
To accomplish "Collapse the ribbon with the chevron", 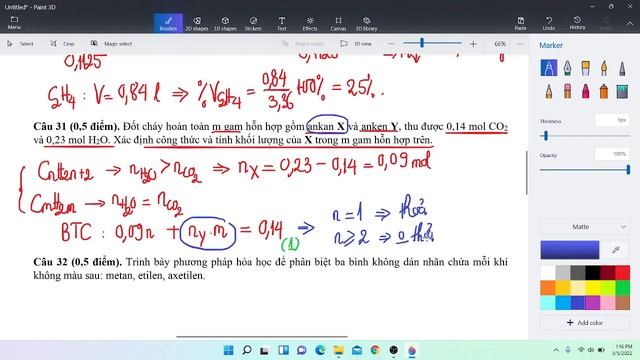I will pyautogui.click(x=630, y=24).
